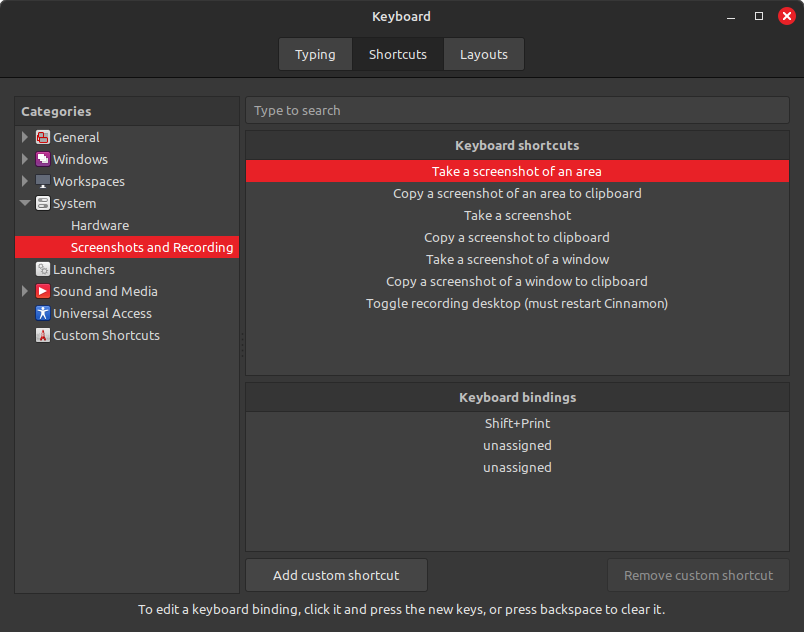The height and width of the screenshot is (632, 804).
Task: Click the Launchers category icon
Action: click(43, 270)
